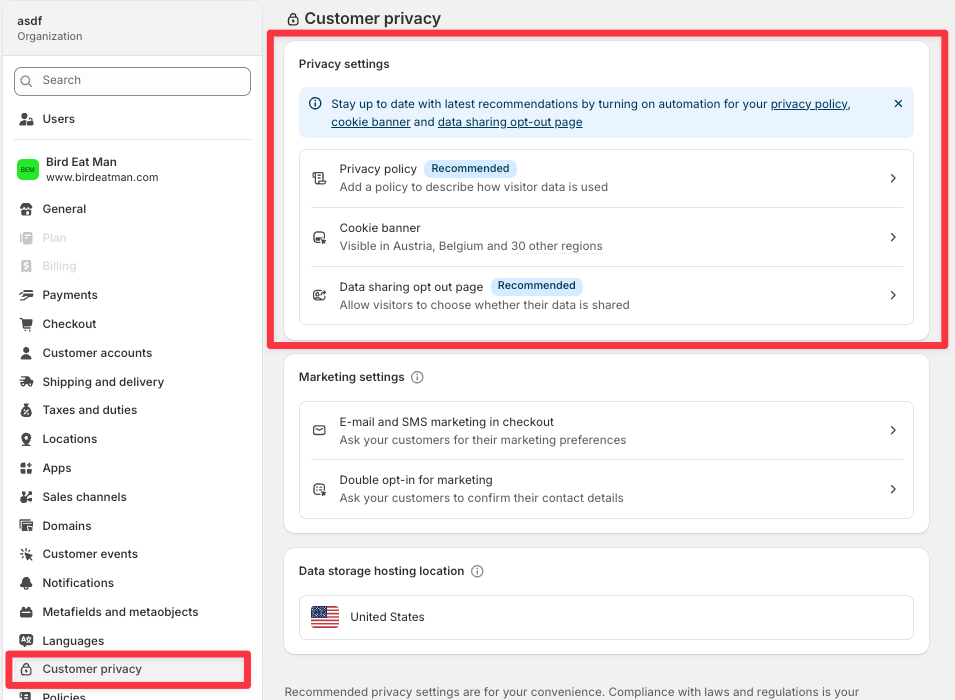Screen dimensions: 955x700
Task: Open Notifications settings
Action: coord(132,583)
